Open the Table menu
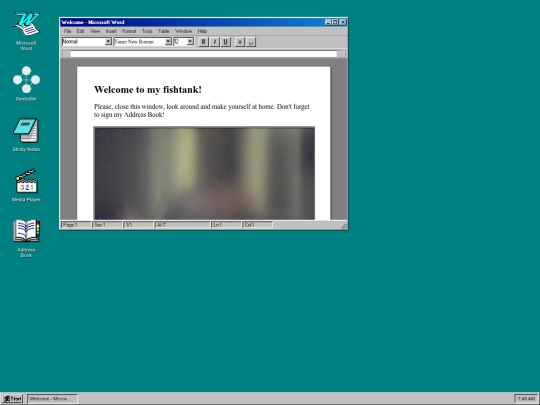540x405 pixels. [164, 31]
